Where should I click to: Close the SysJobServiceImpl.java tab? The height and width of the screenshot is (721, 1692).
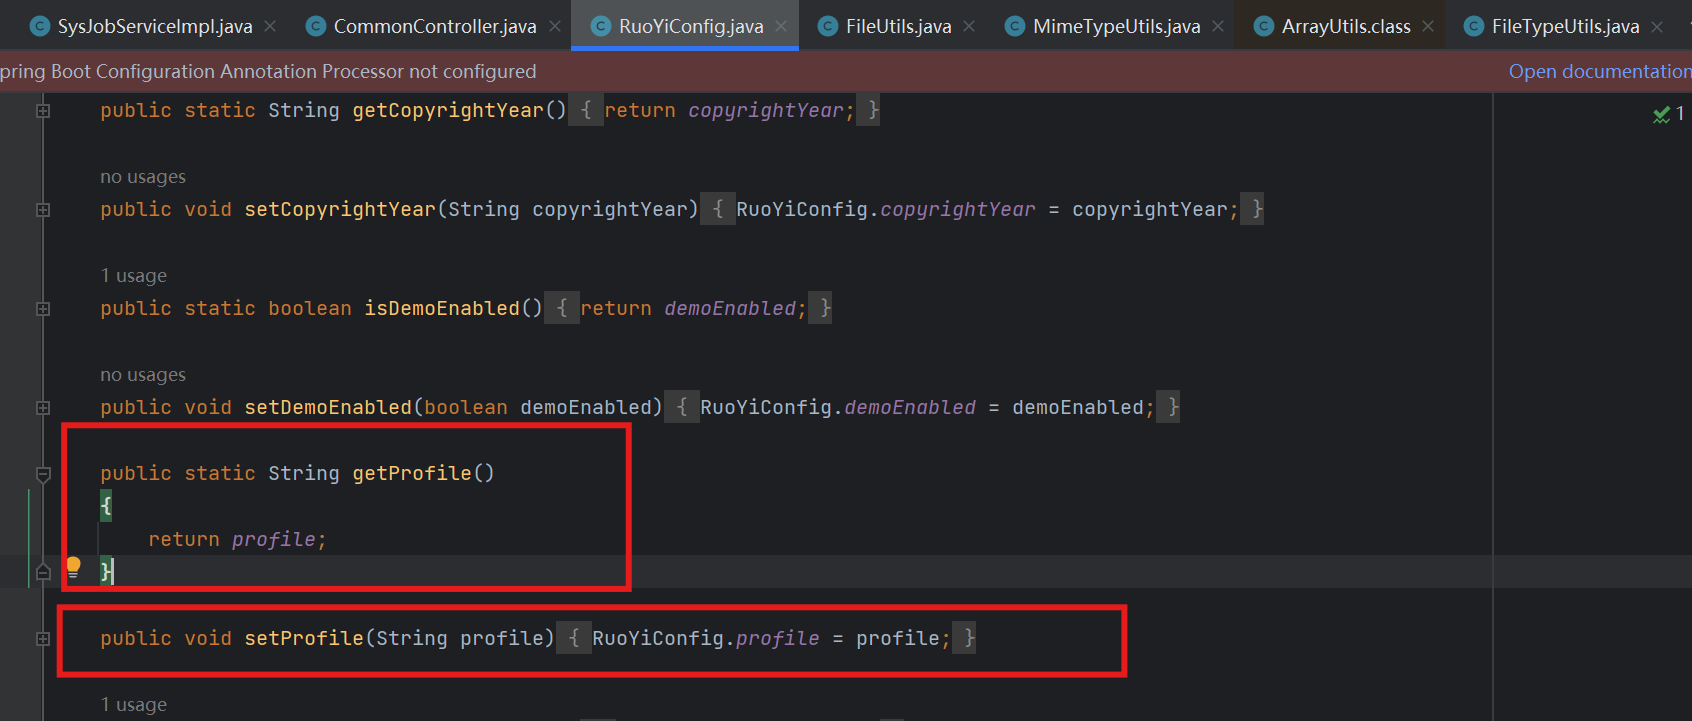pos(270,27)
